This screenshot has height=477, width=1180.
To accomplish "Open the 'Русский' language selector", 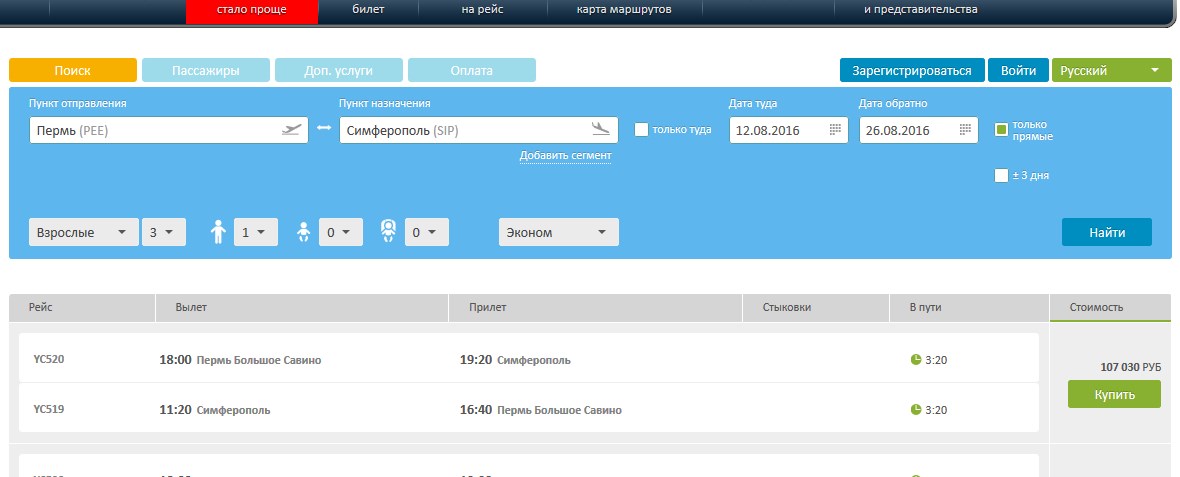I will pos(1111,71).
